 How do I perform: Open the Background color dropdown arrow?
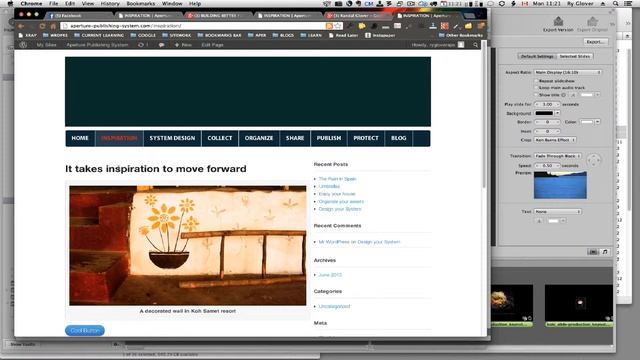558,113
